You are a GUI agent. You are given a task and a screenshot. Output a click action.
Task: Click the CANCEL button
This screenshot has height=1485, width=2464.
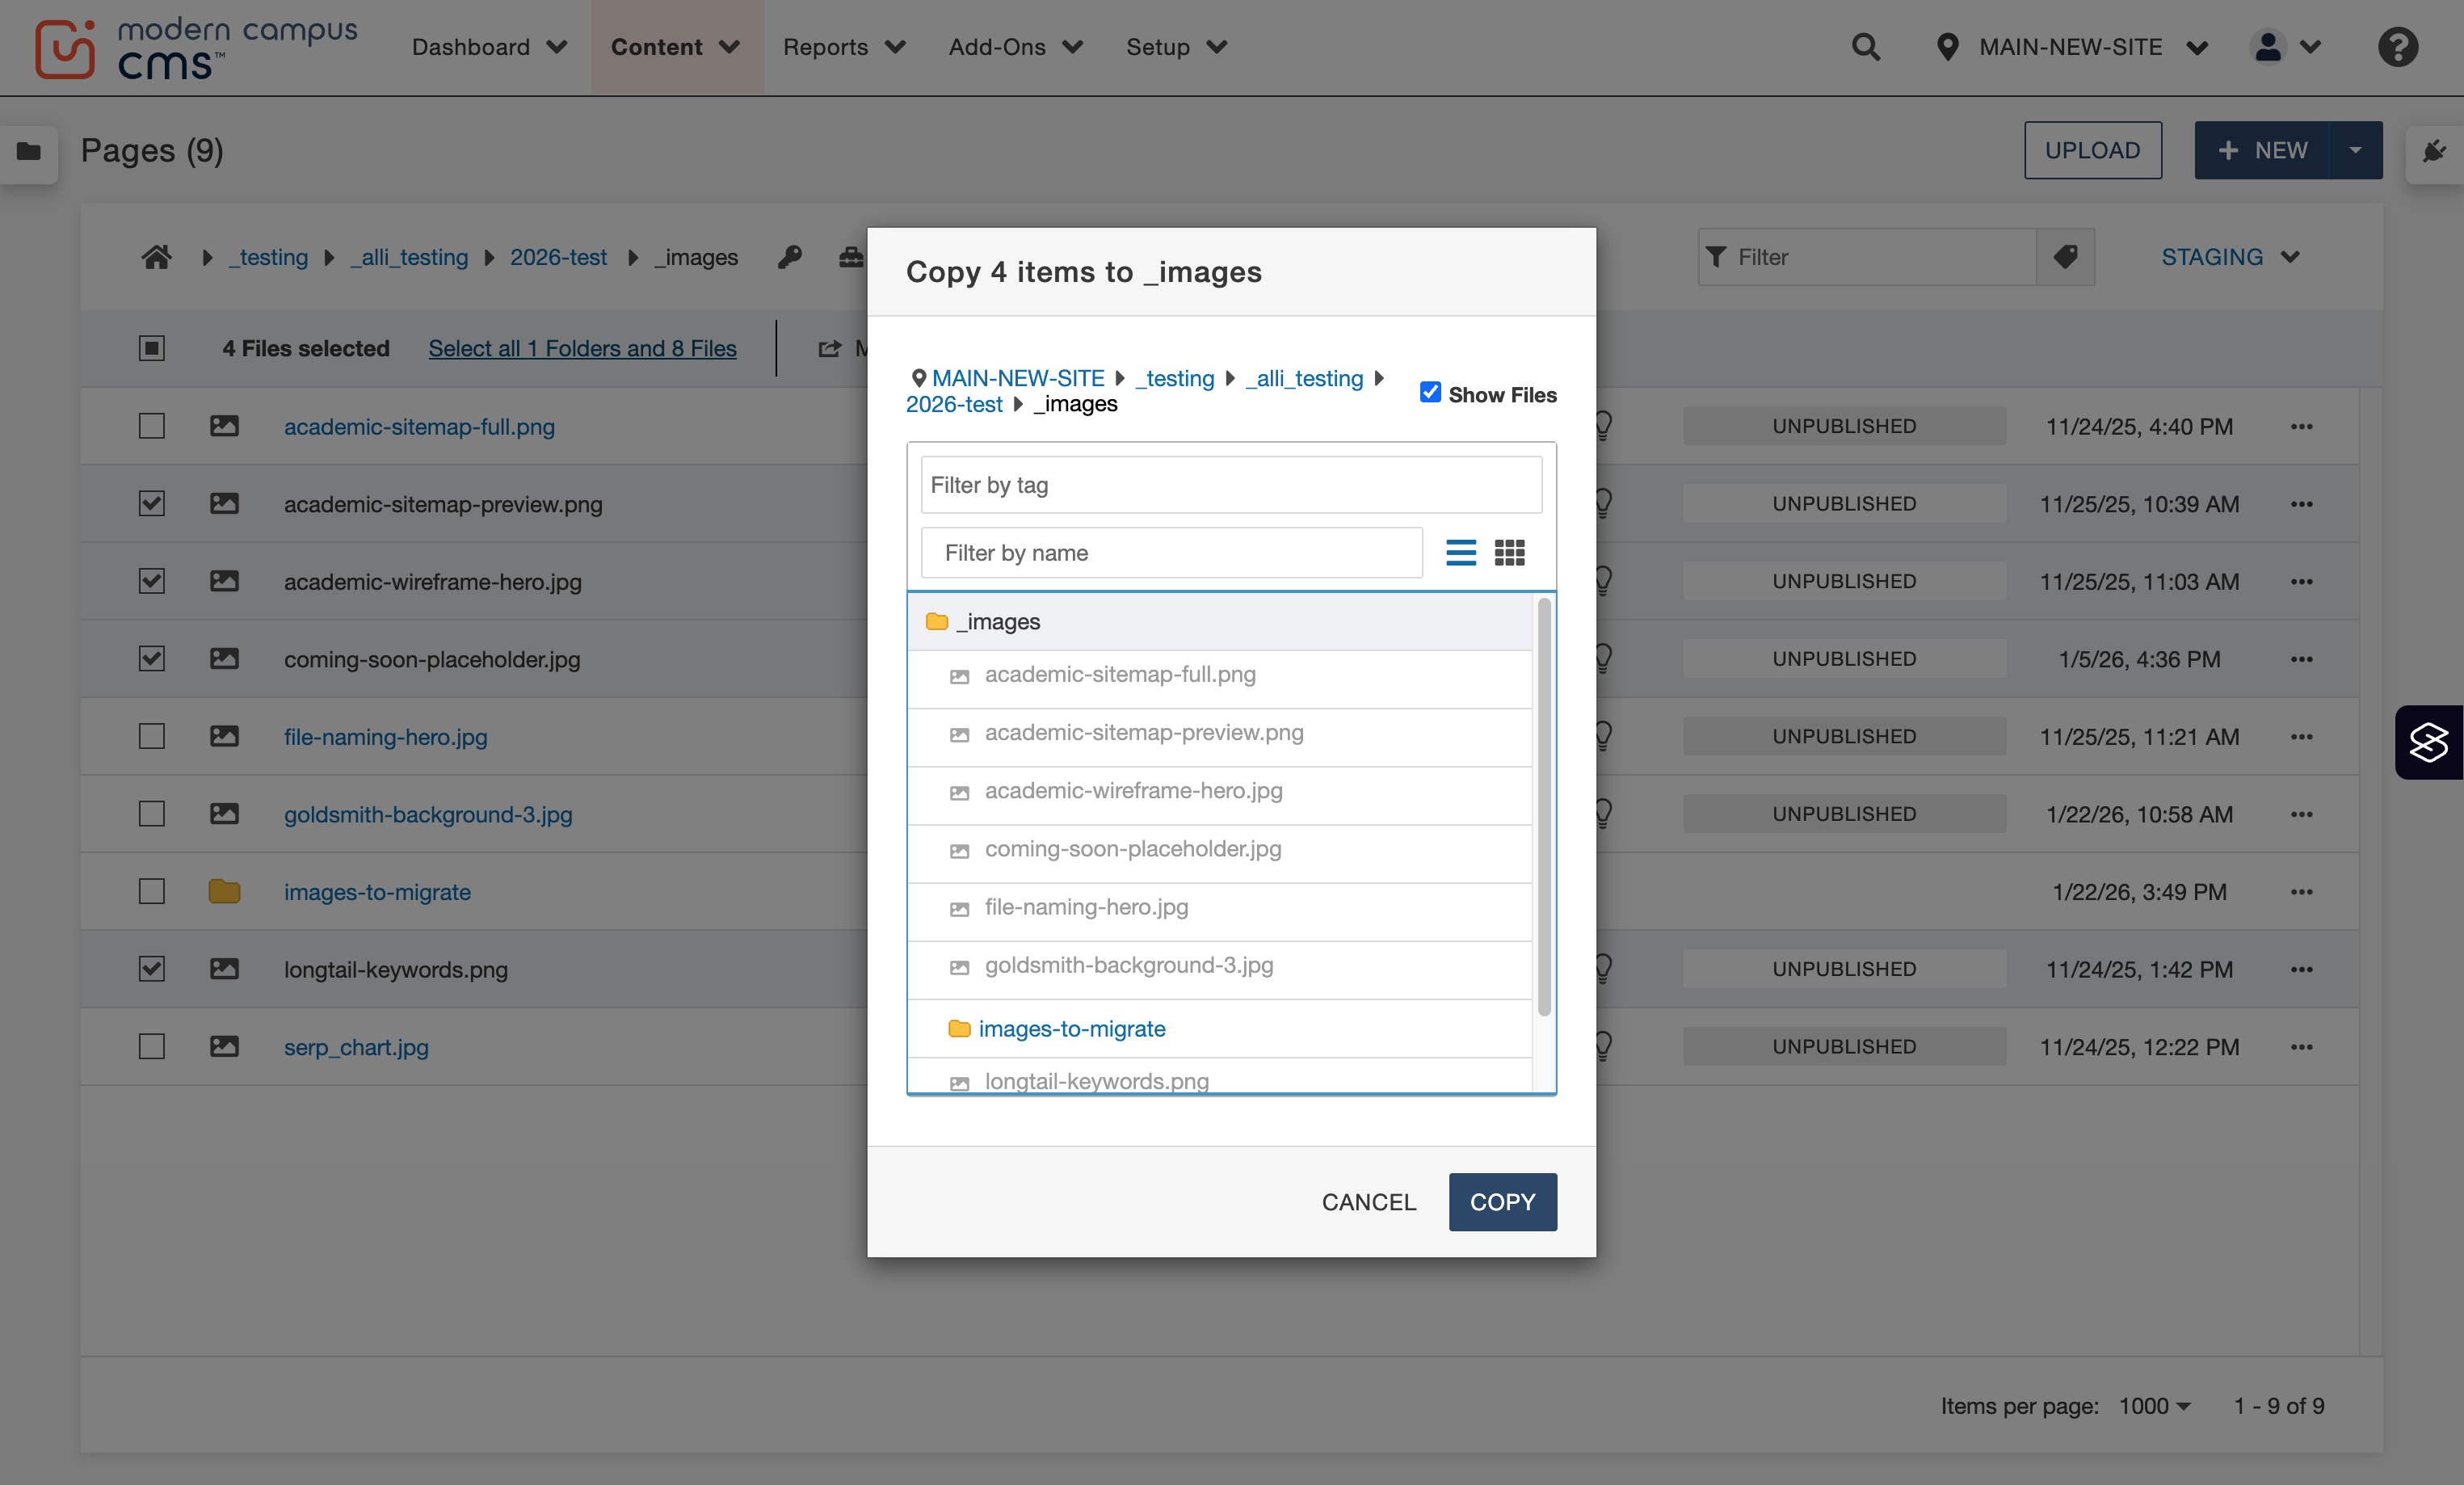click(1369, 1202)
